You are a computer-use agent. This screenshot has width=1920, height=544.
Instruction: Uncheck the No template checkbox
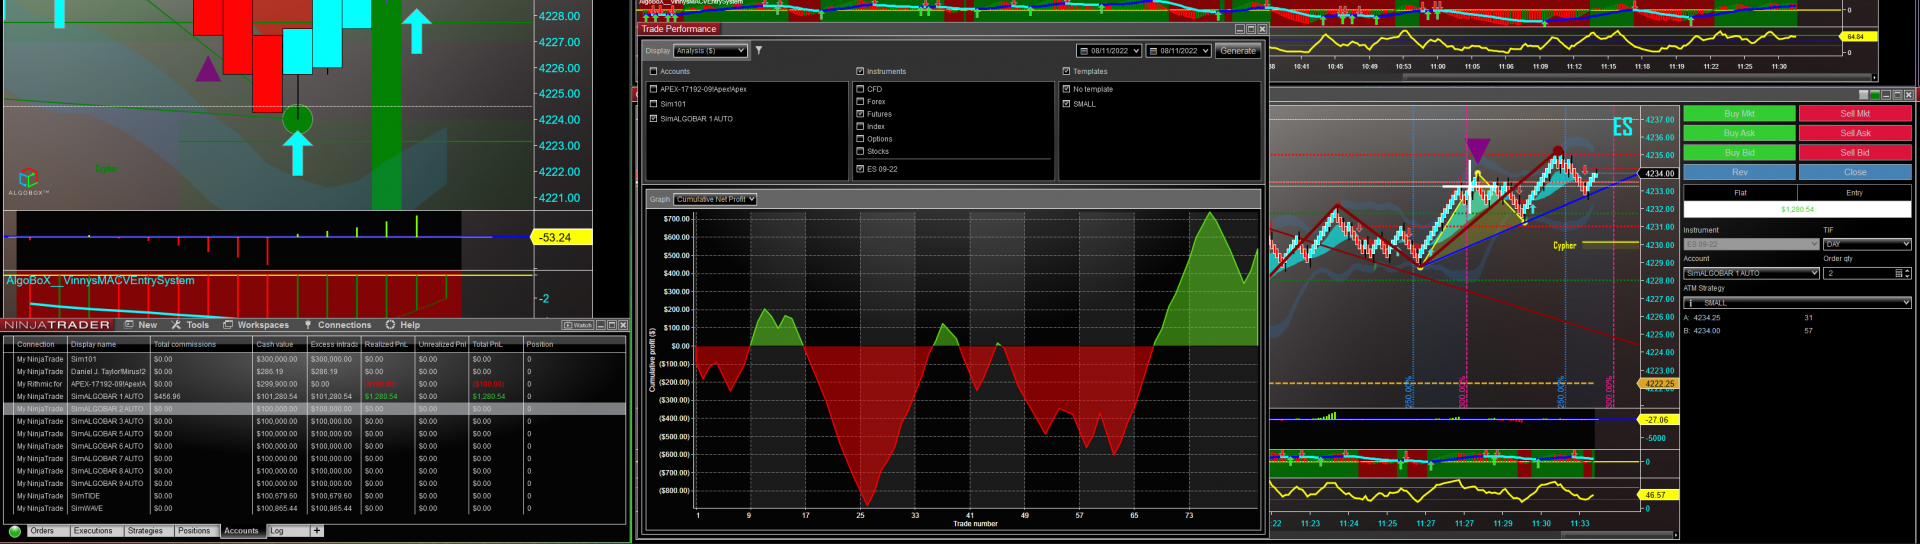click(1066, 89)
